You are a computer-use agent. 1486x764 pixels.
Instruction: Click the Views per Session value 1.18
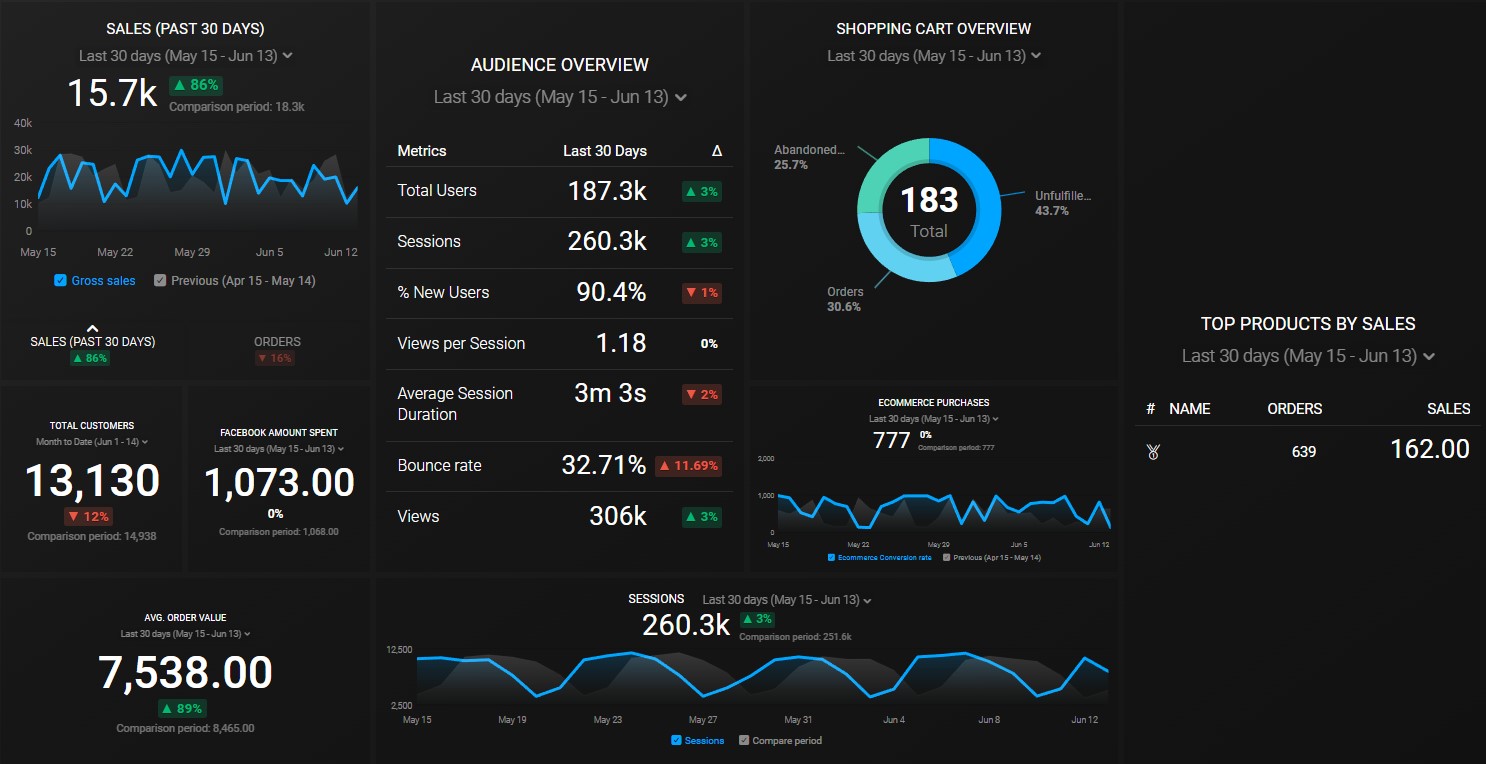[621, 343]
